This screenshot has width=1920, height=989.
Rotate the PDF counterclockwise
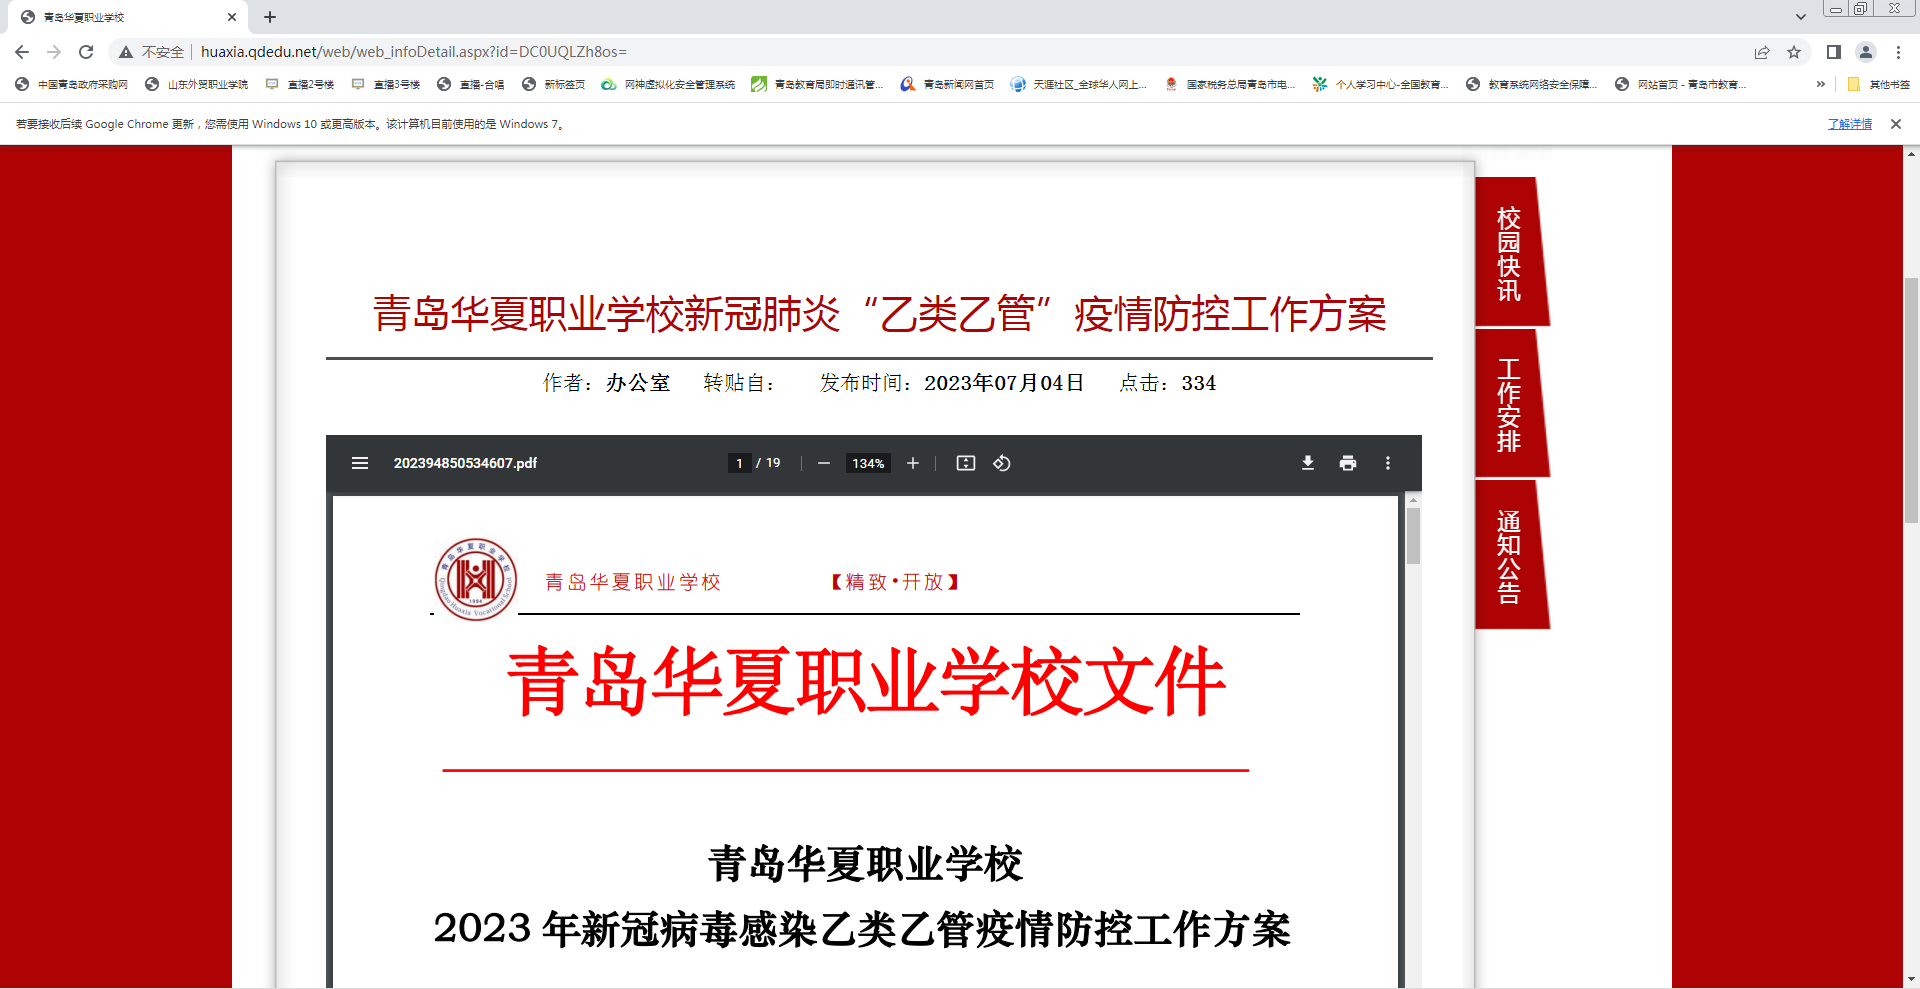pyautogui.click(x=1001, y=463)
